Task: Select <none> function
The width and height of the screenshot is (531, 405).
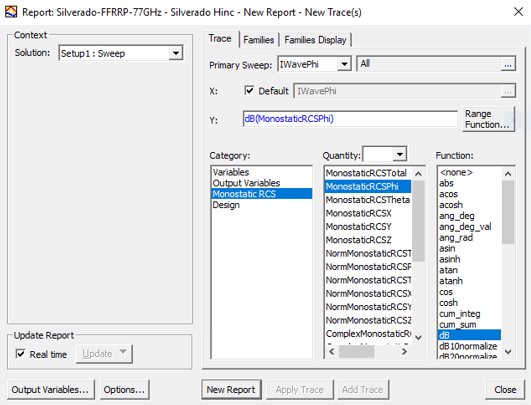Action: click(x=469, y=172)
